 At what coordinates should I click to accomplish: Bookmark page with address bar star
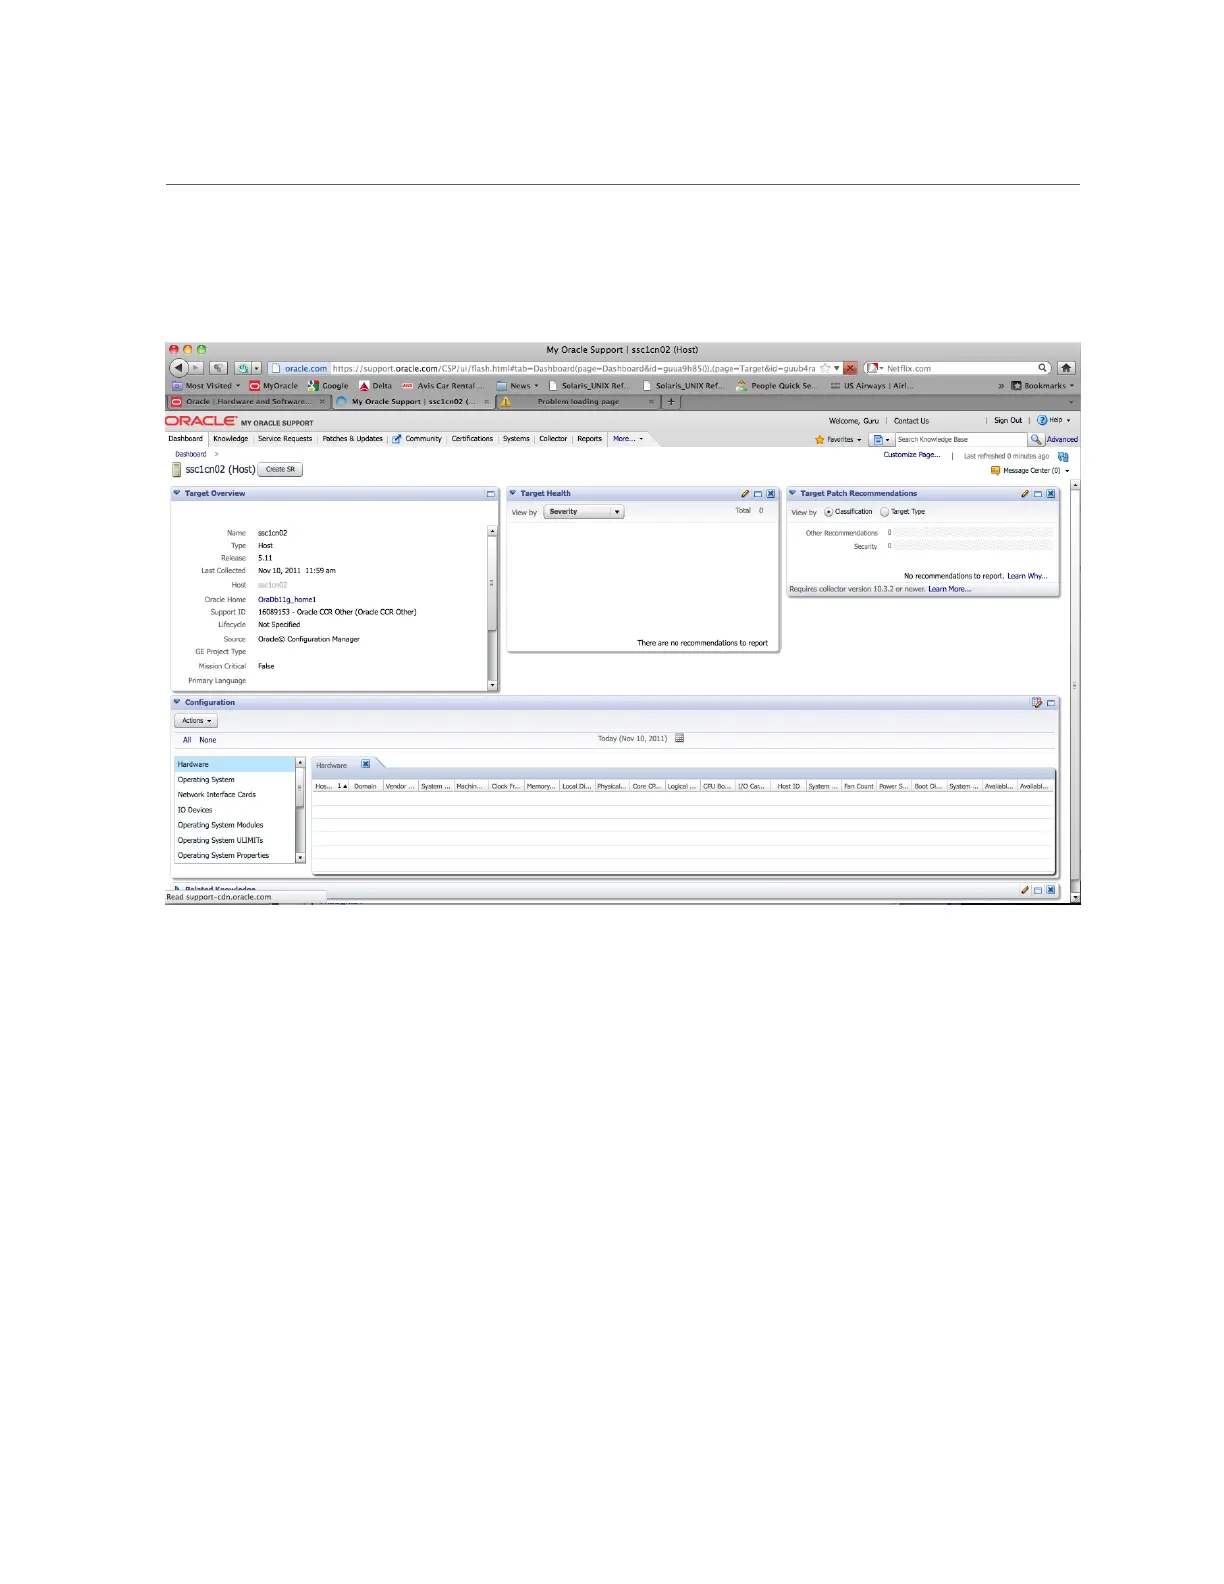[x=825, y=368]
